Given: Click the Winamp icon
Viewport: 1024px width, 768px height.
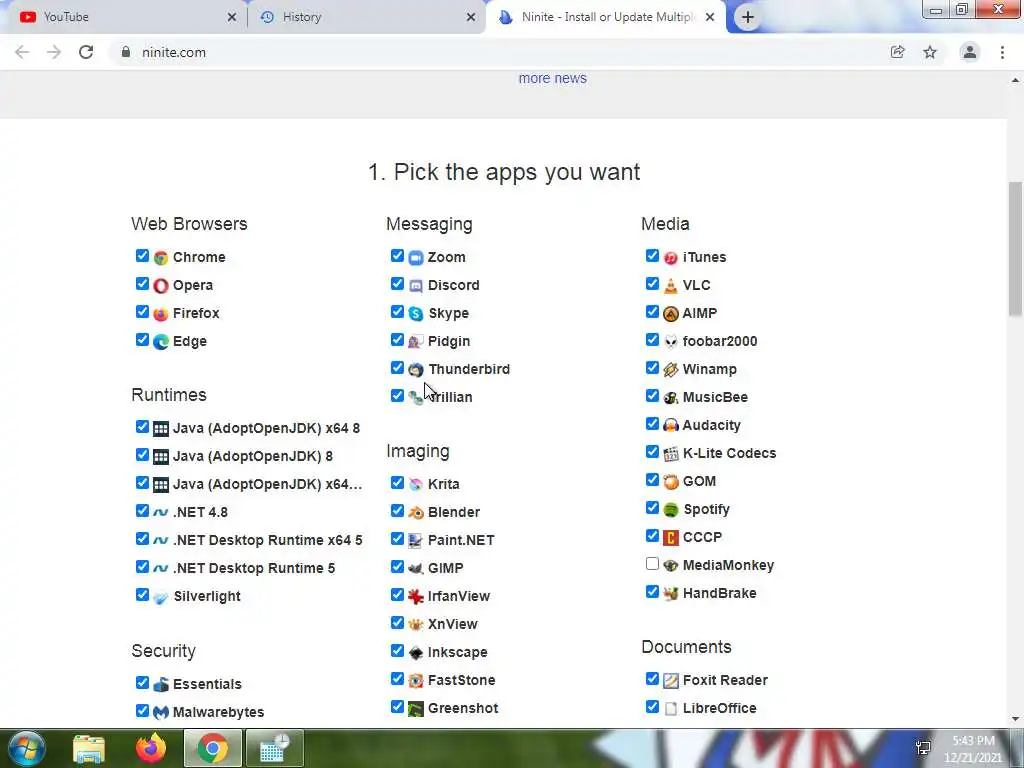Looking at the screenshot, I should 671,370.
